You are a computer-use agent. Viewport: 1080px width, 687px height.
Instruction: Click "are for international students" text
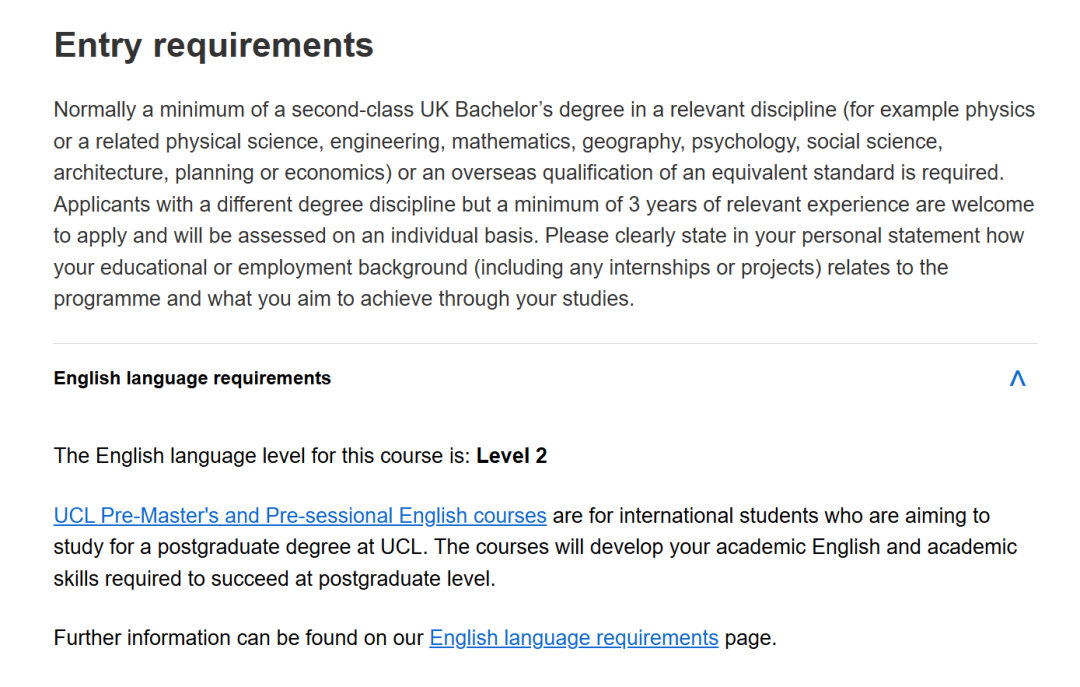(x=680, y=516)
